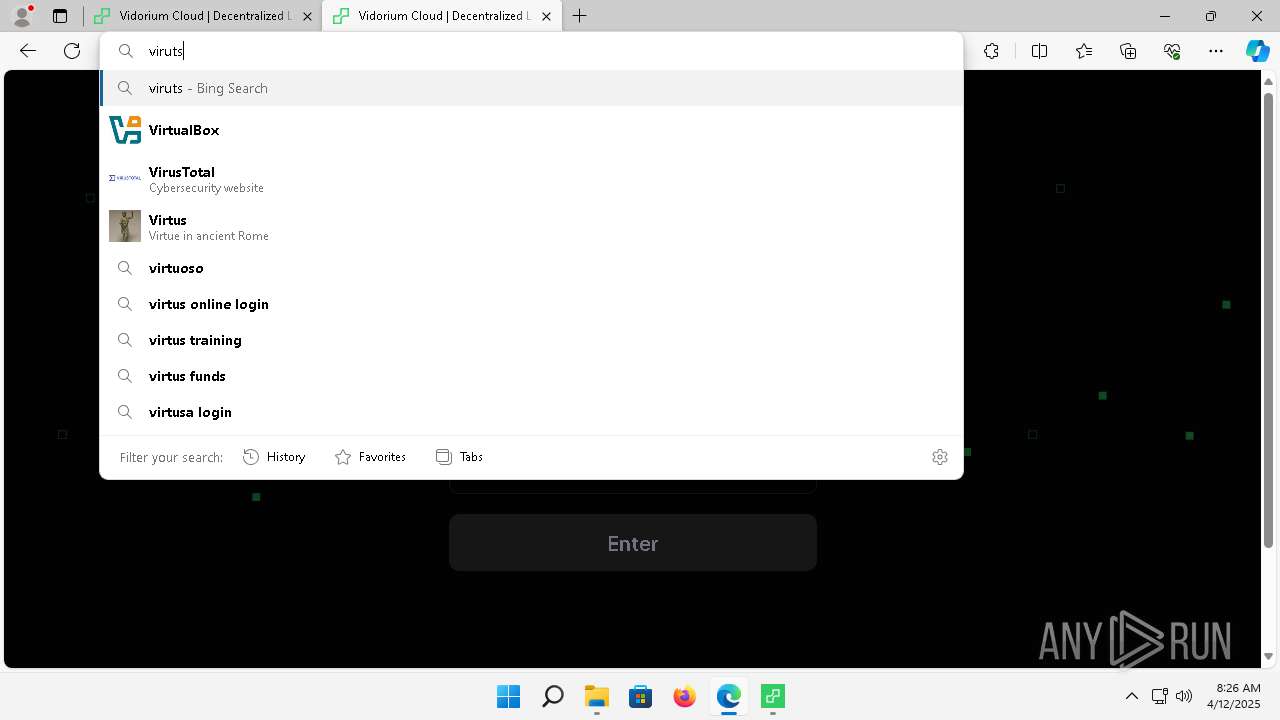Launch Firefox from the taskbar
The height and width of the screenshot is (720, 1280).
point(685,696)
